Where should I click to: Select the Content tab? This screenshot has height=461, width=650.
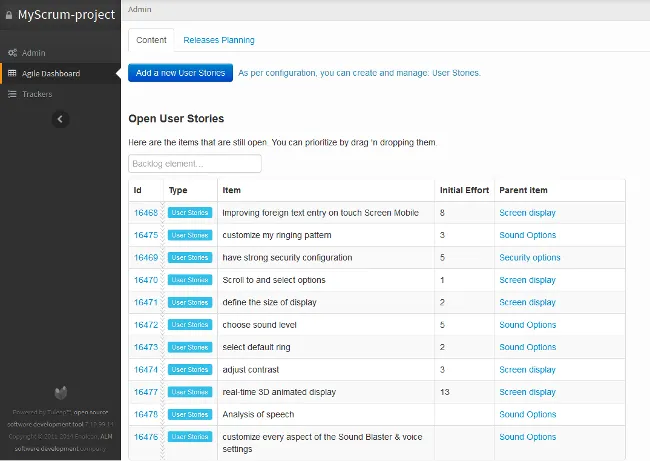[151, 40]
